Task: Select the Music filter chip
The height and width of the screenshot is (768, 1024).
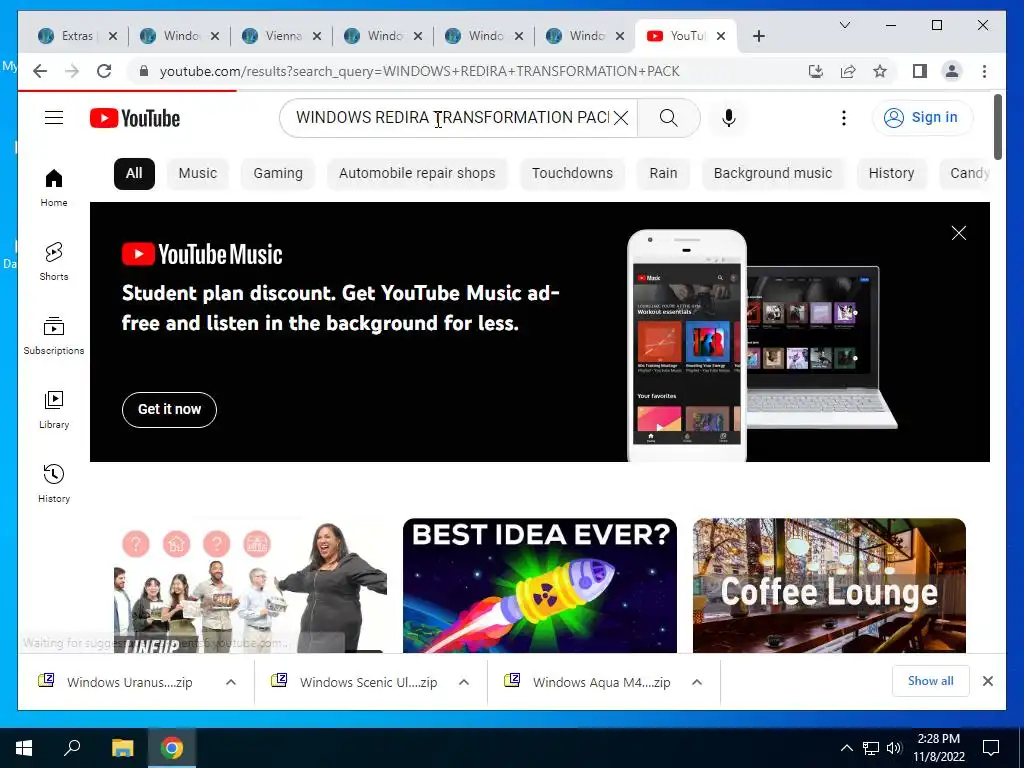Action: pyautogui.click(x=197, y=174)
